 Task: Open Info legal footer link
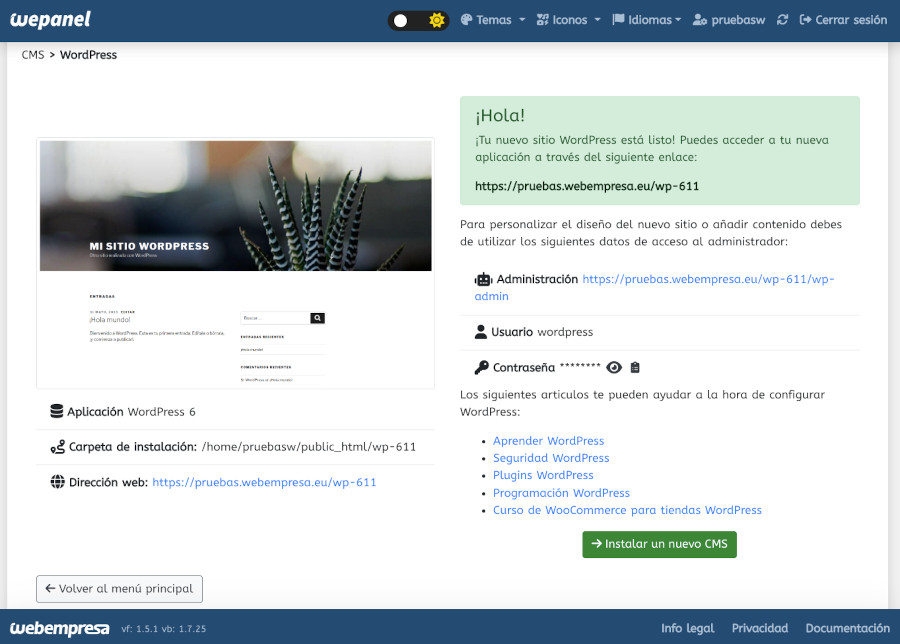coord(688,628)
